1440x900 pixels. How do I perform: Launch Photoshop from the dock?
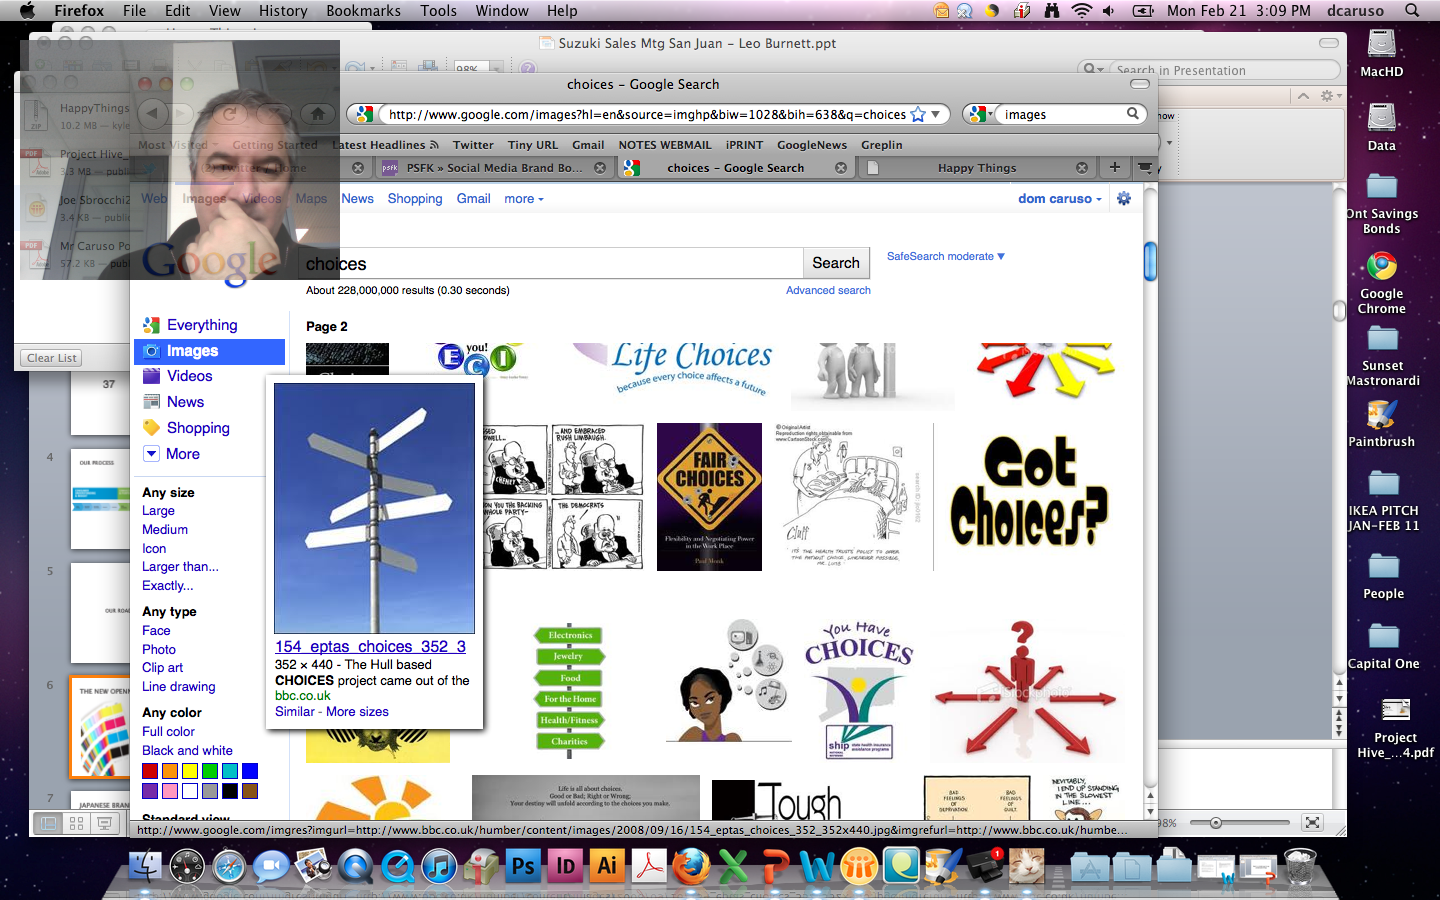523,866
